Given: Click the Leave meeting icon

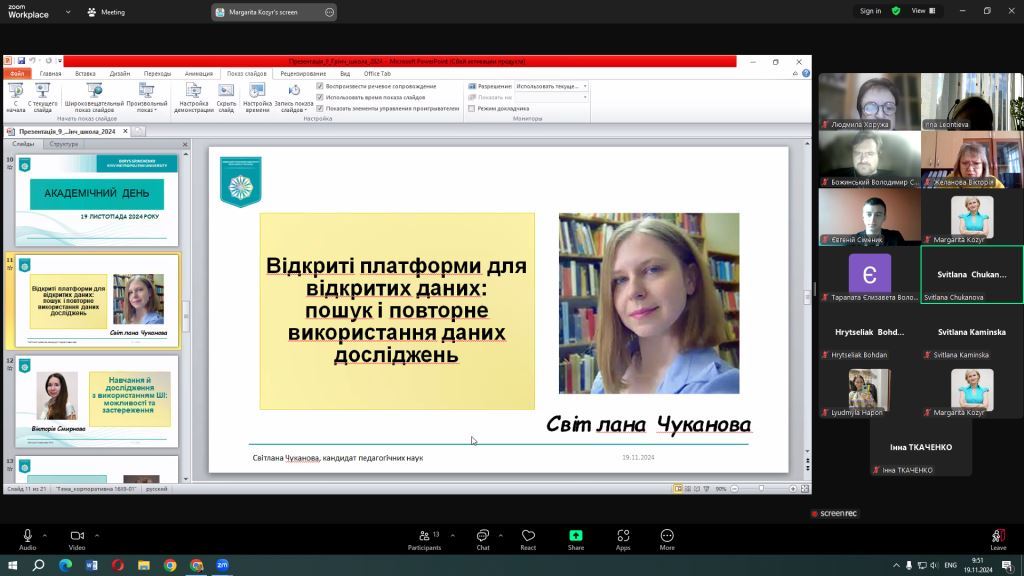Looking at the screenshot, I should tap(998, 536).
